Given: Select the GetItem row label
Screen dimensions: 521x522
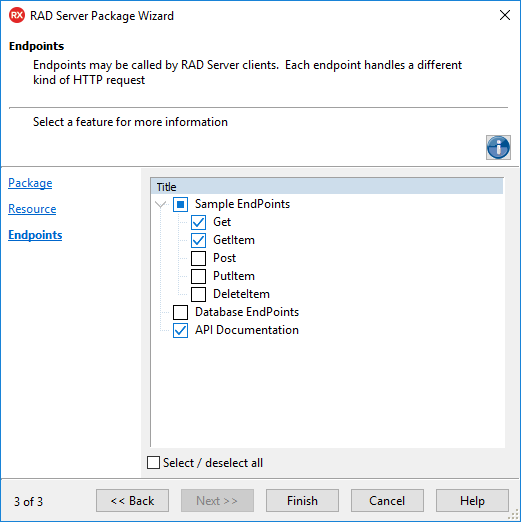Looking at the screenshot, I should pyautogui.click(x=234, y=240).
